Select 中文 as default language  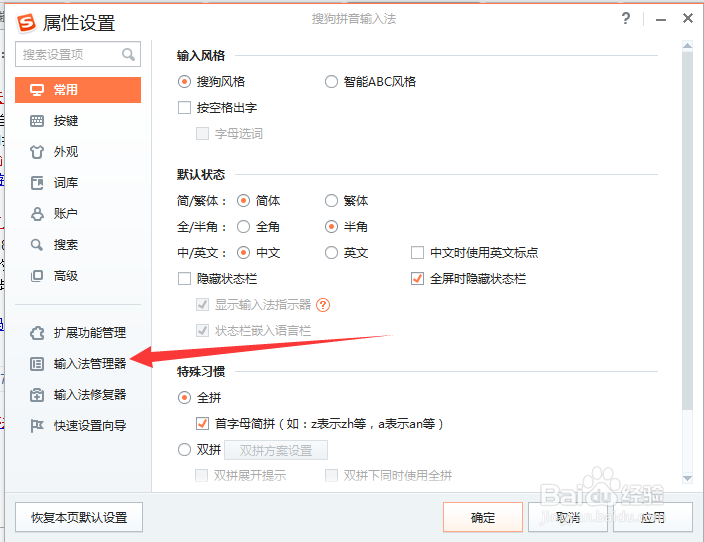[243, 253]
